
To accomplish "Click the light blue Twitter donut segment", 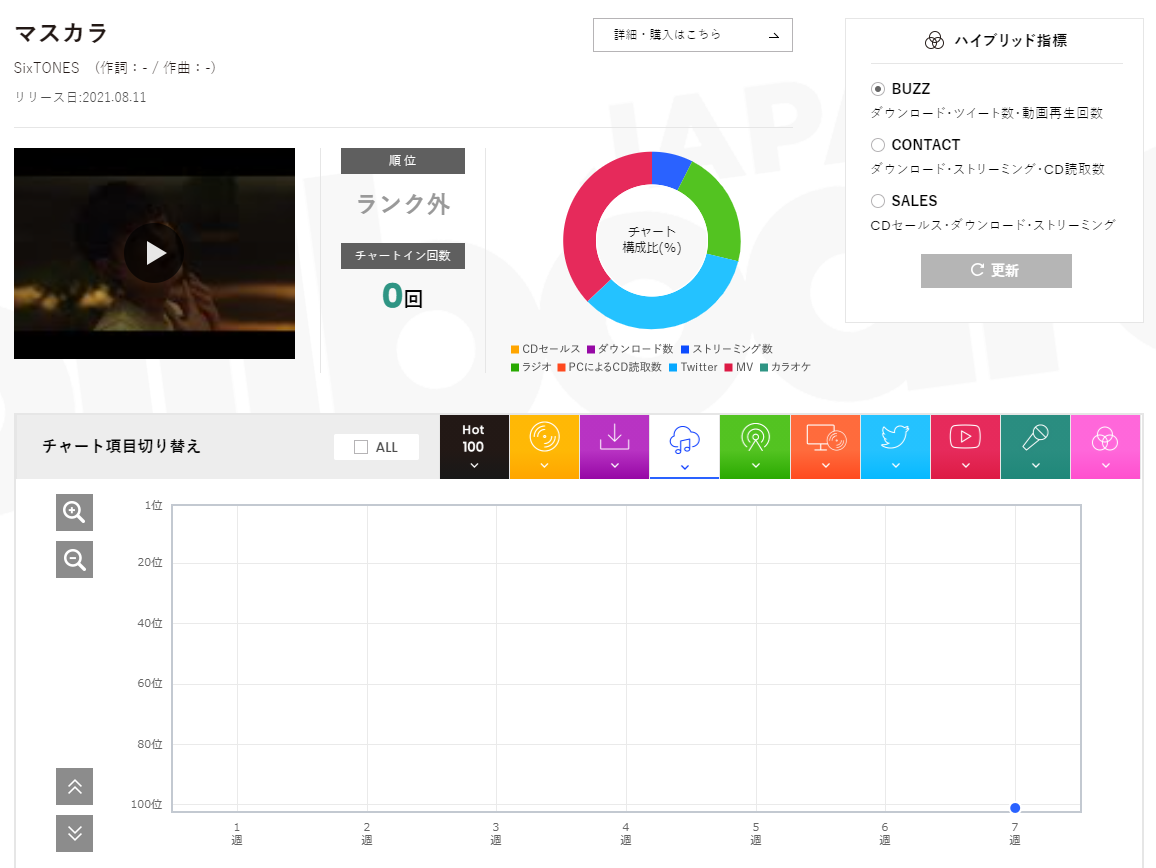I will pyautogui.click(x=667, y=310).
